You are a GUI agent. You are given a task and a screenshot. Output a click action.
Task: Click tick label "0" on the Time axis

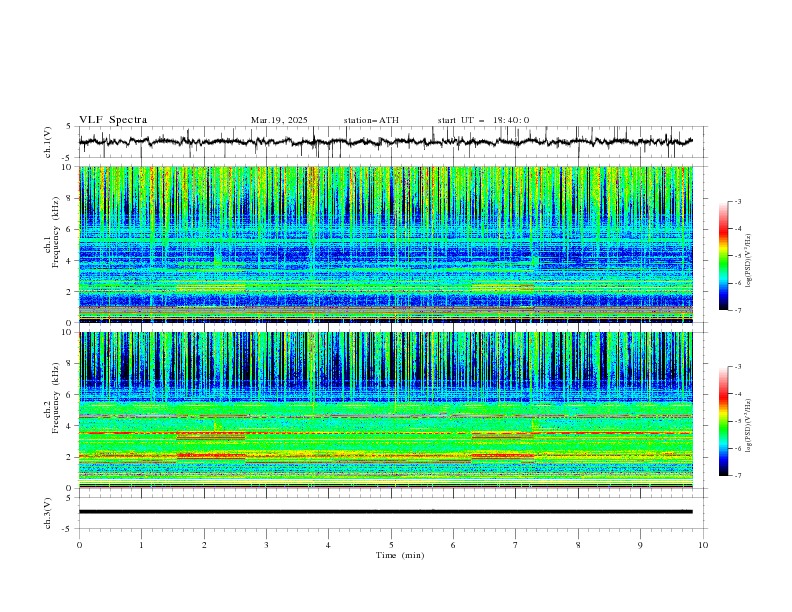click(79, 545)
